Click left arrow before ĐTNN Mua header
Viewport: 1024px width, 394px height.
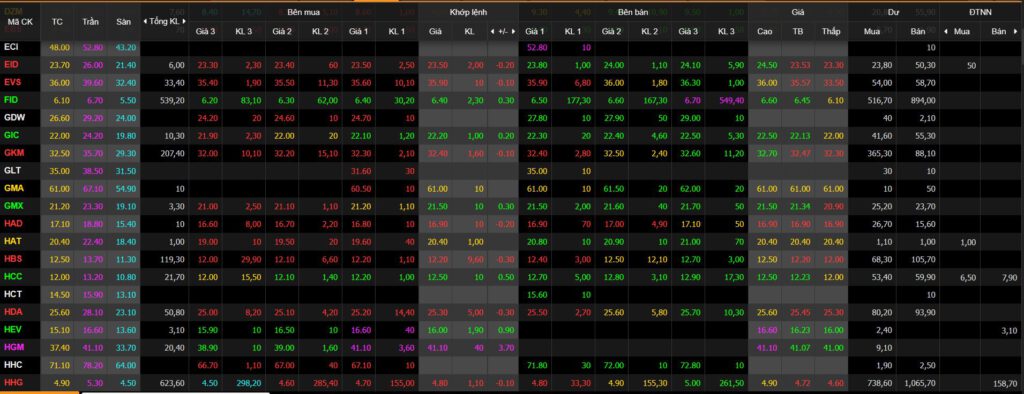[x=945, y=31]
